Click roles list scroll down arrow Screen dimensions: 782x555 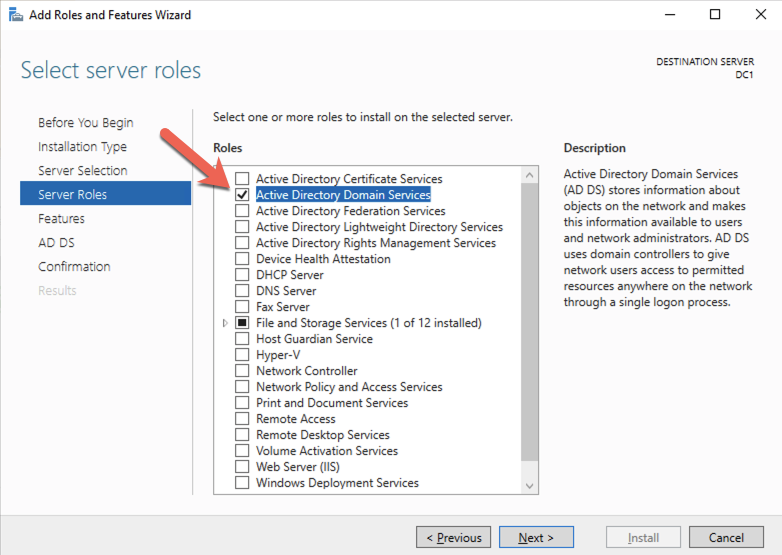click(530, 485)
